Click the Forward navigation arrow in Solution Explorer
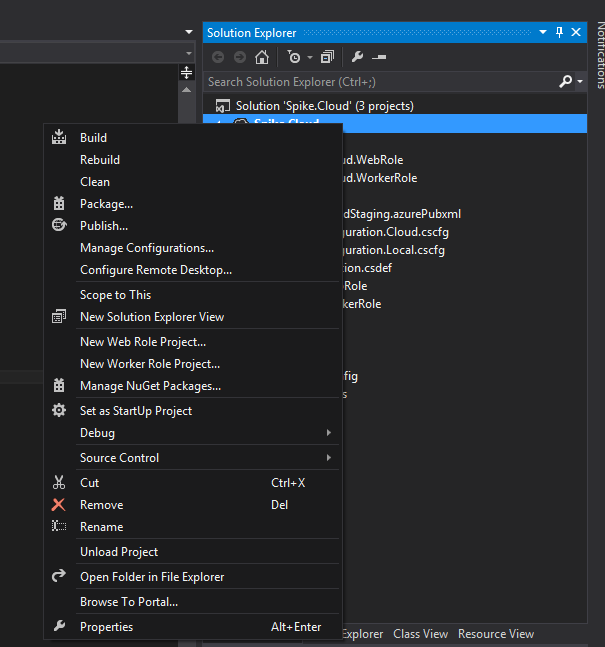 [x=240, y=57]
